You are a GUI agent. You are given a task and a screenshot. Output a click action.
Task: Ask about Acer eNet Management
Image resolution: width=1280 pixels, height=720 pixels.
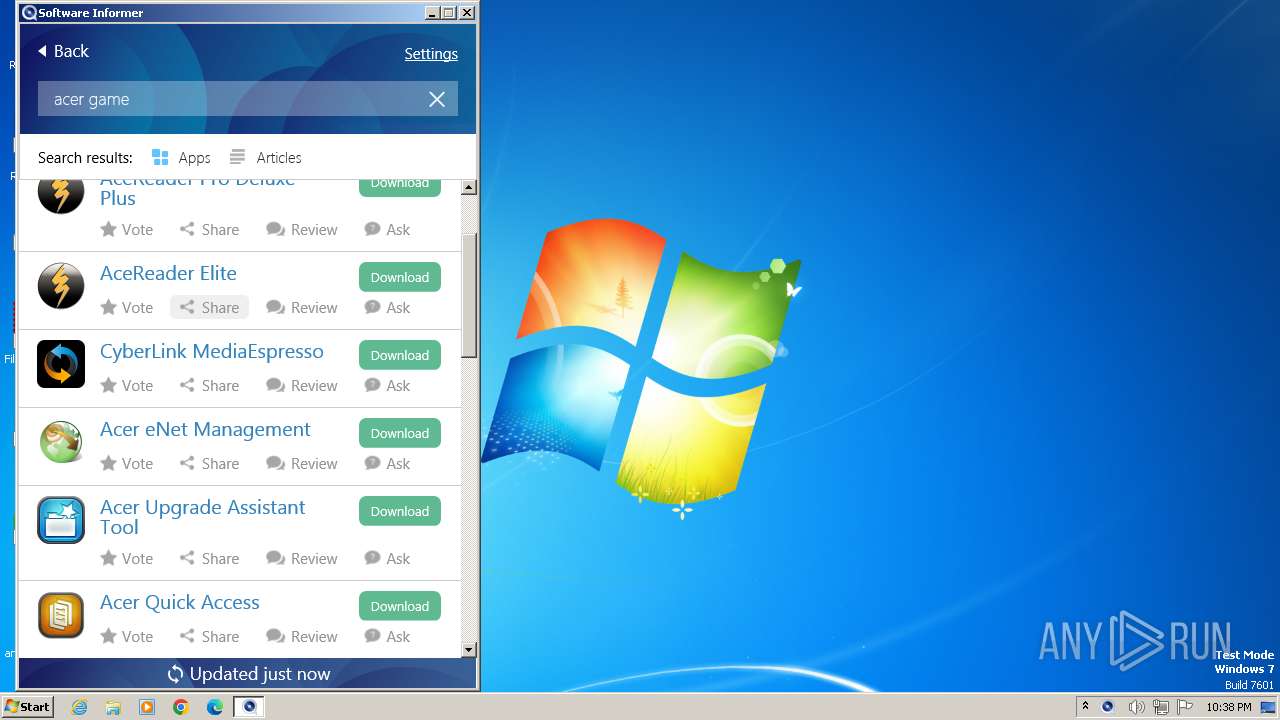pos(387,464)
